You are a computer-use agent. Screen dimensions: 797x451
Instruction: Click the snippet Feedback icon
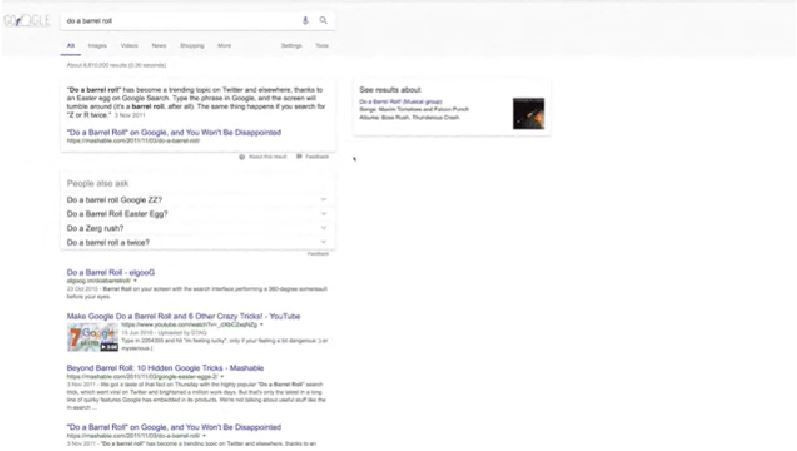tap(299, 156)
